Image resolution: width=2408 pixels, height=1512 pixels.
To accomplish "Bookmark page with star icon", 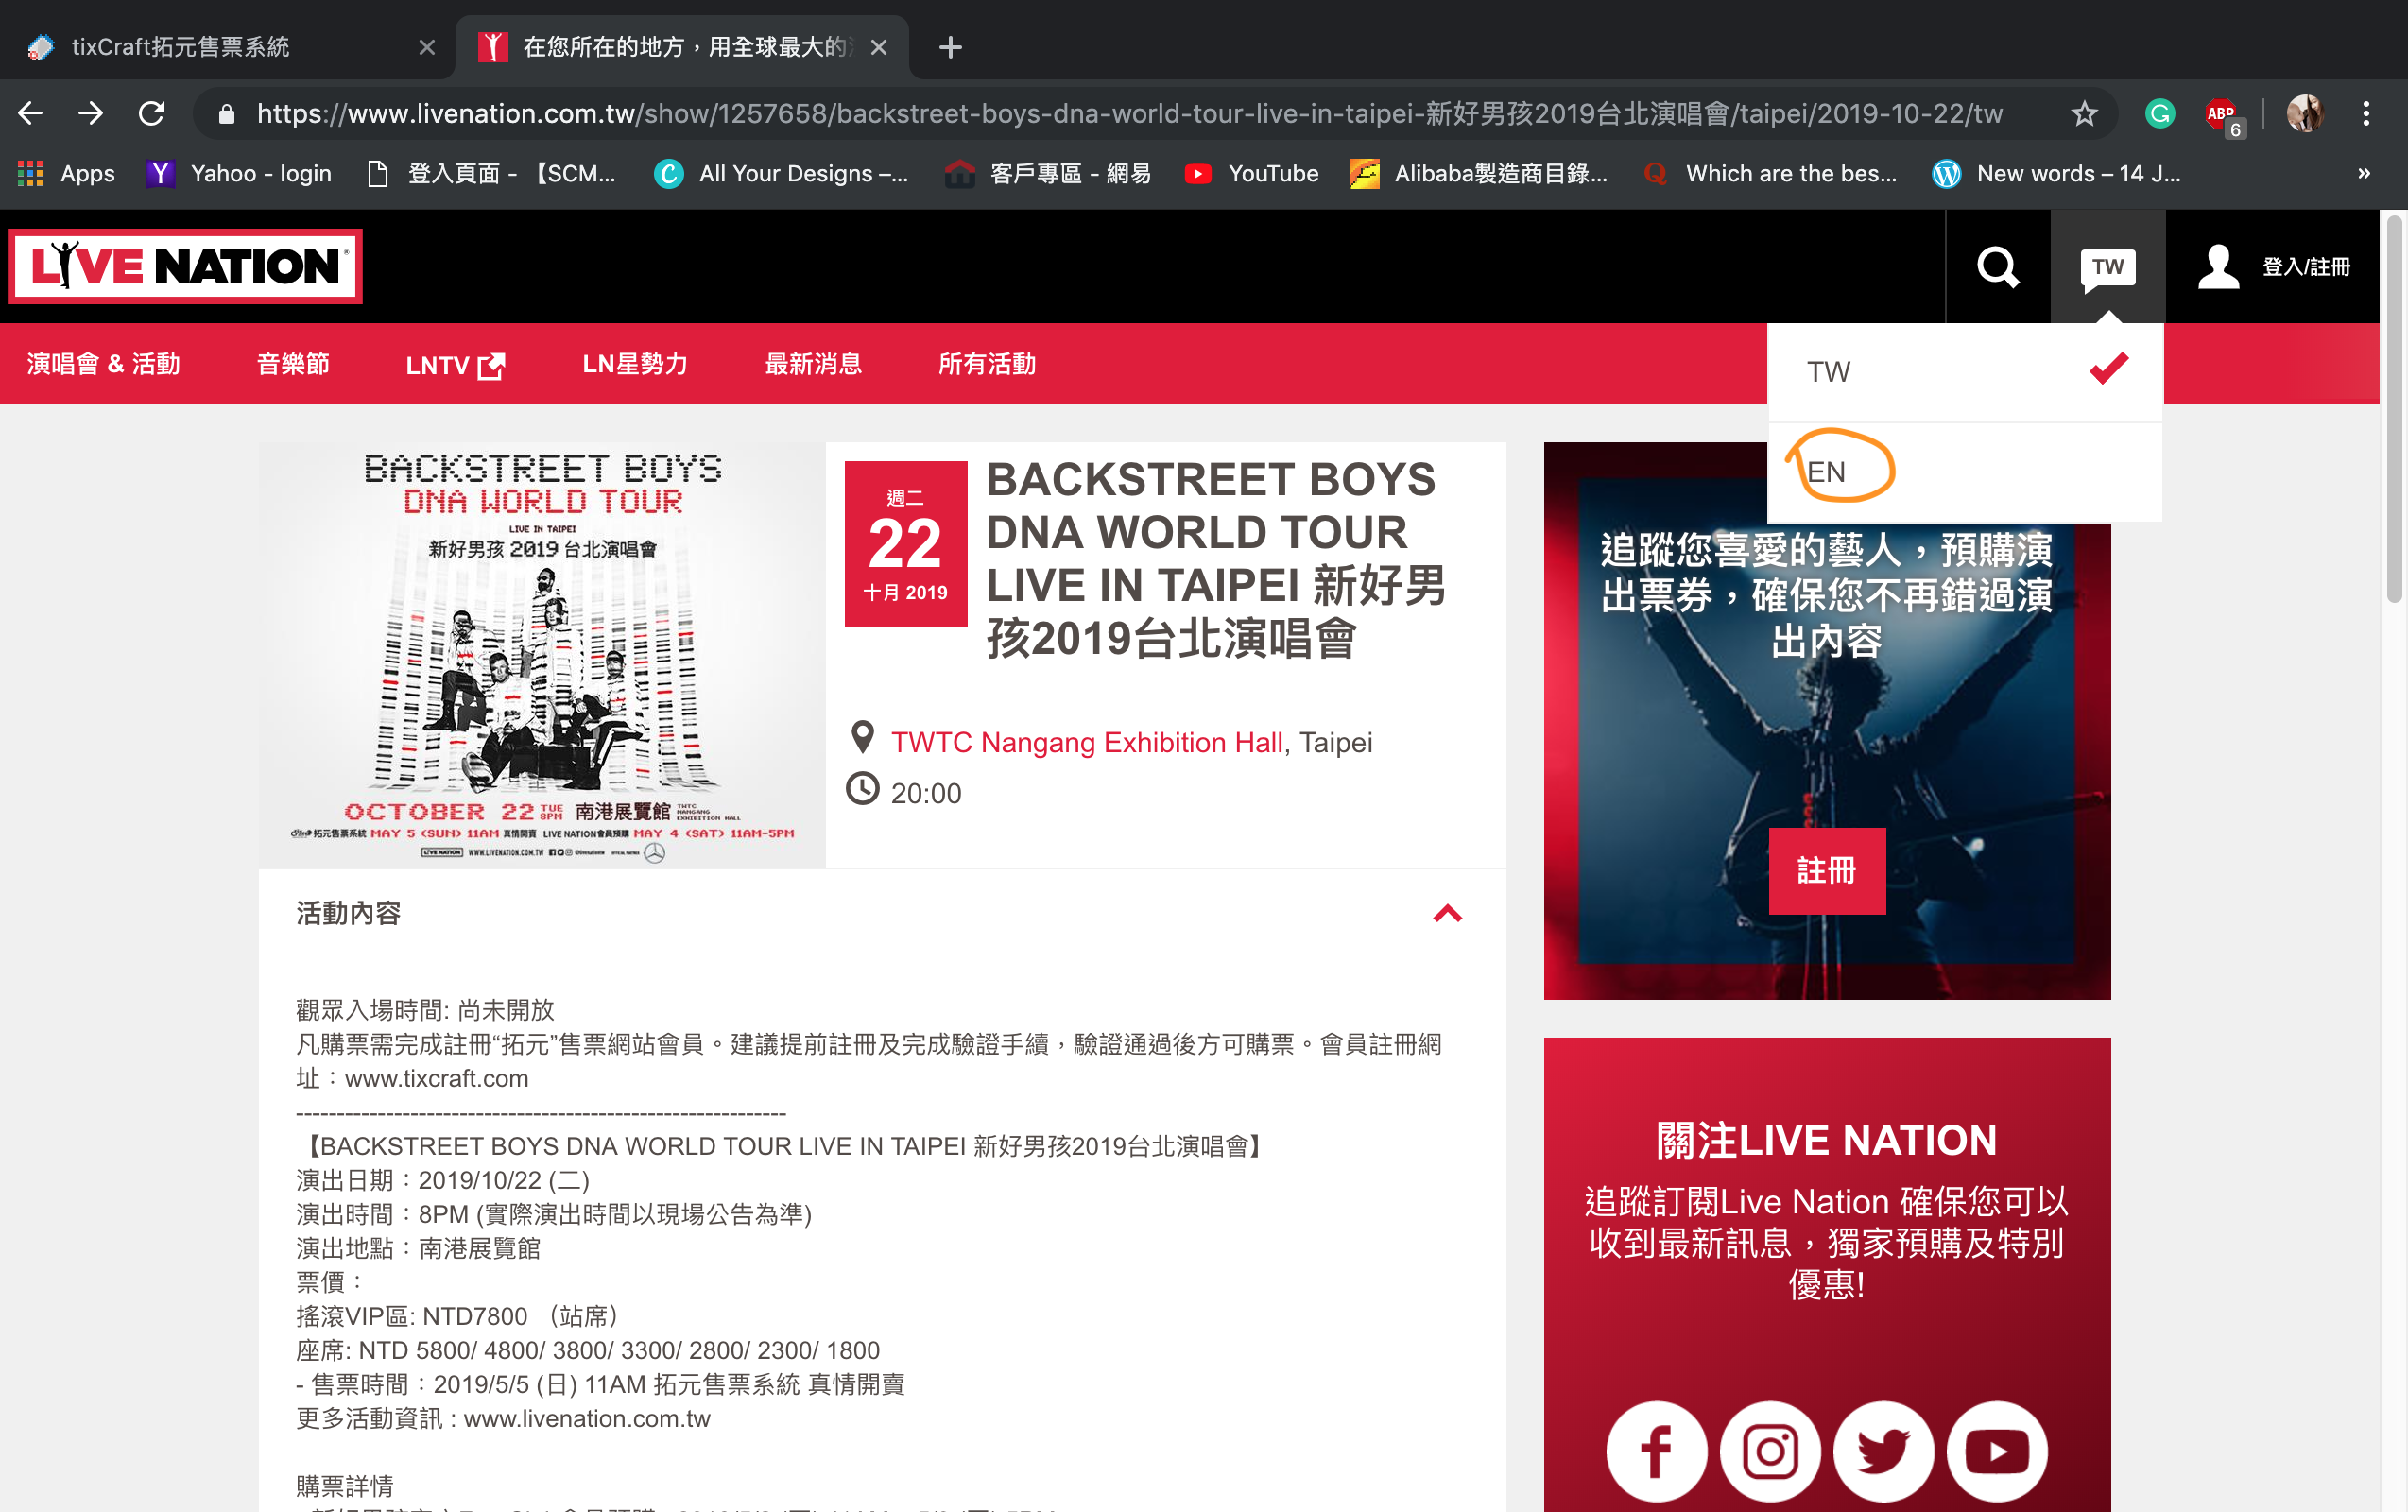I will point(2083,114).
